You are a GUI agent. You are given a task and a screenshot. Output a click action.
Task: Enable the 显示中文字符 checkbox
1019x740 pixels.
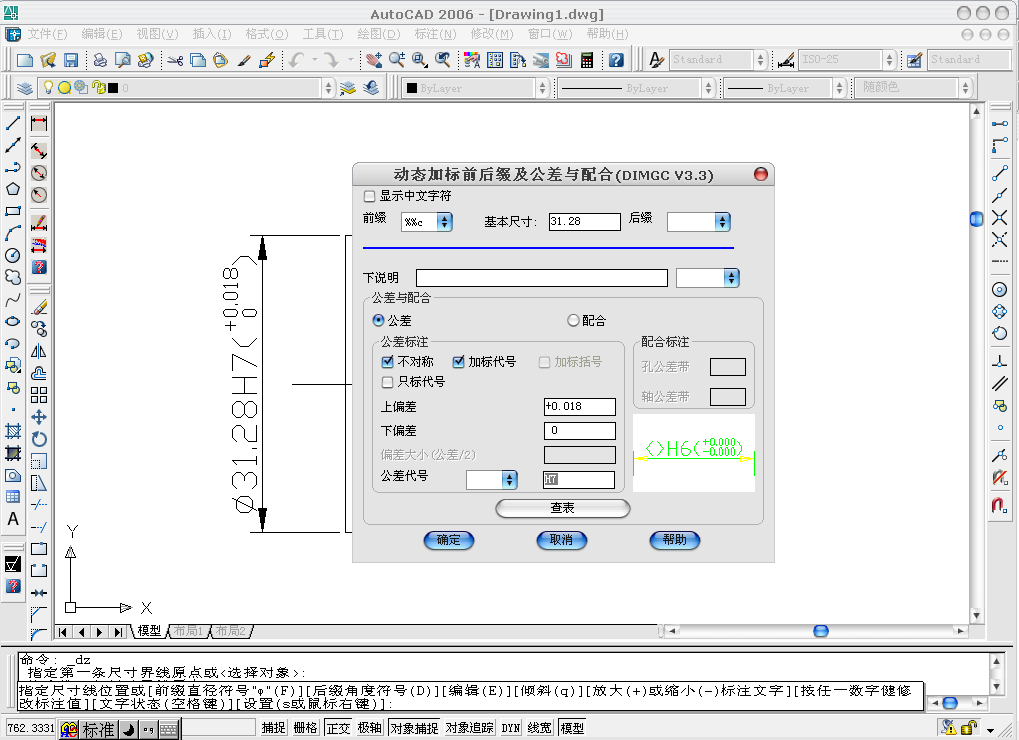click(x=369, y=196)
